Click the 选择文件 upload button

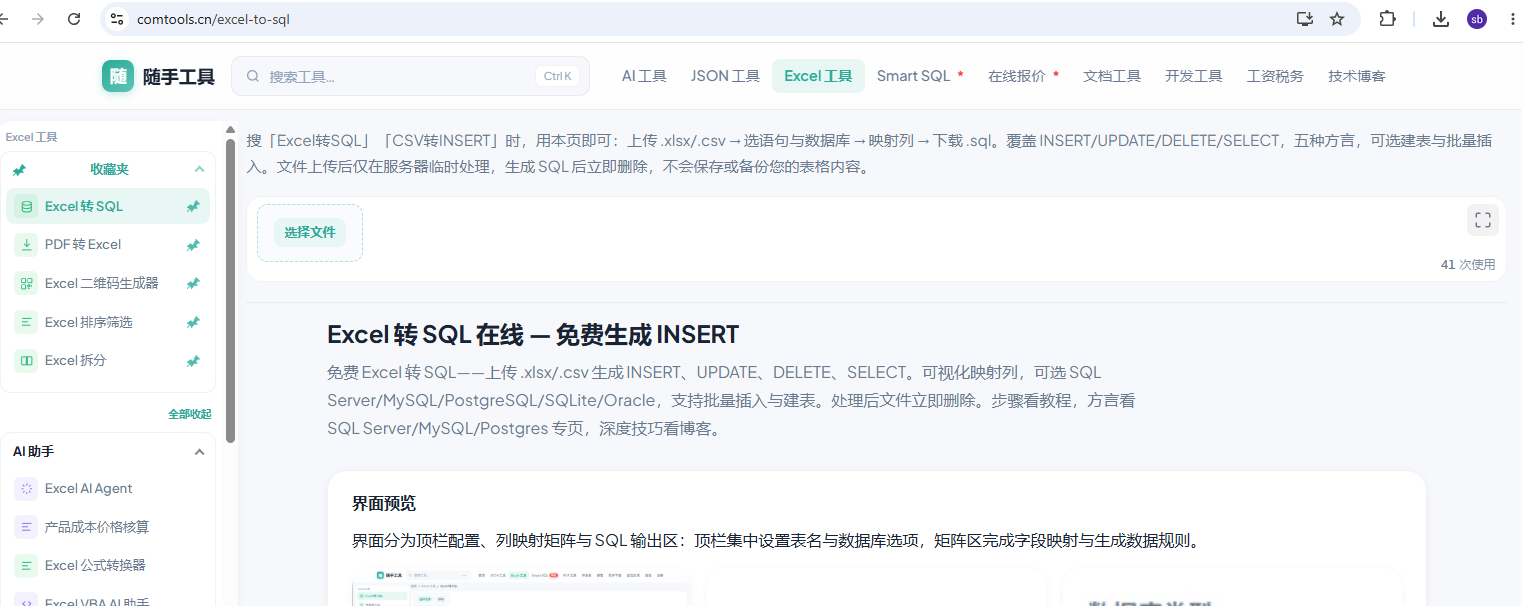(310, 233)
